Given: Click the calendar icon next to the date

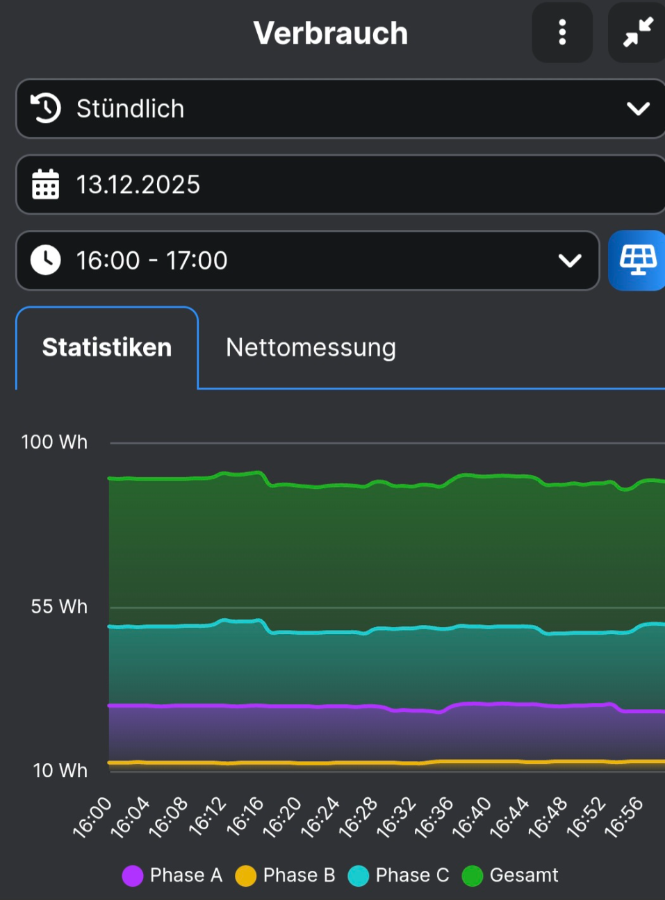Looking at the screenshot, I should [46, 185].
